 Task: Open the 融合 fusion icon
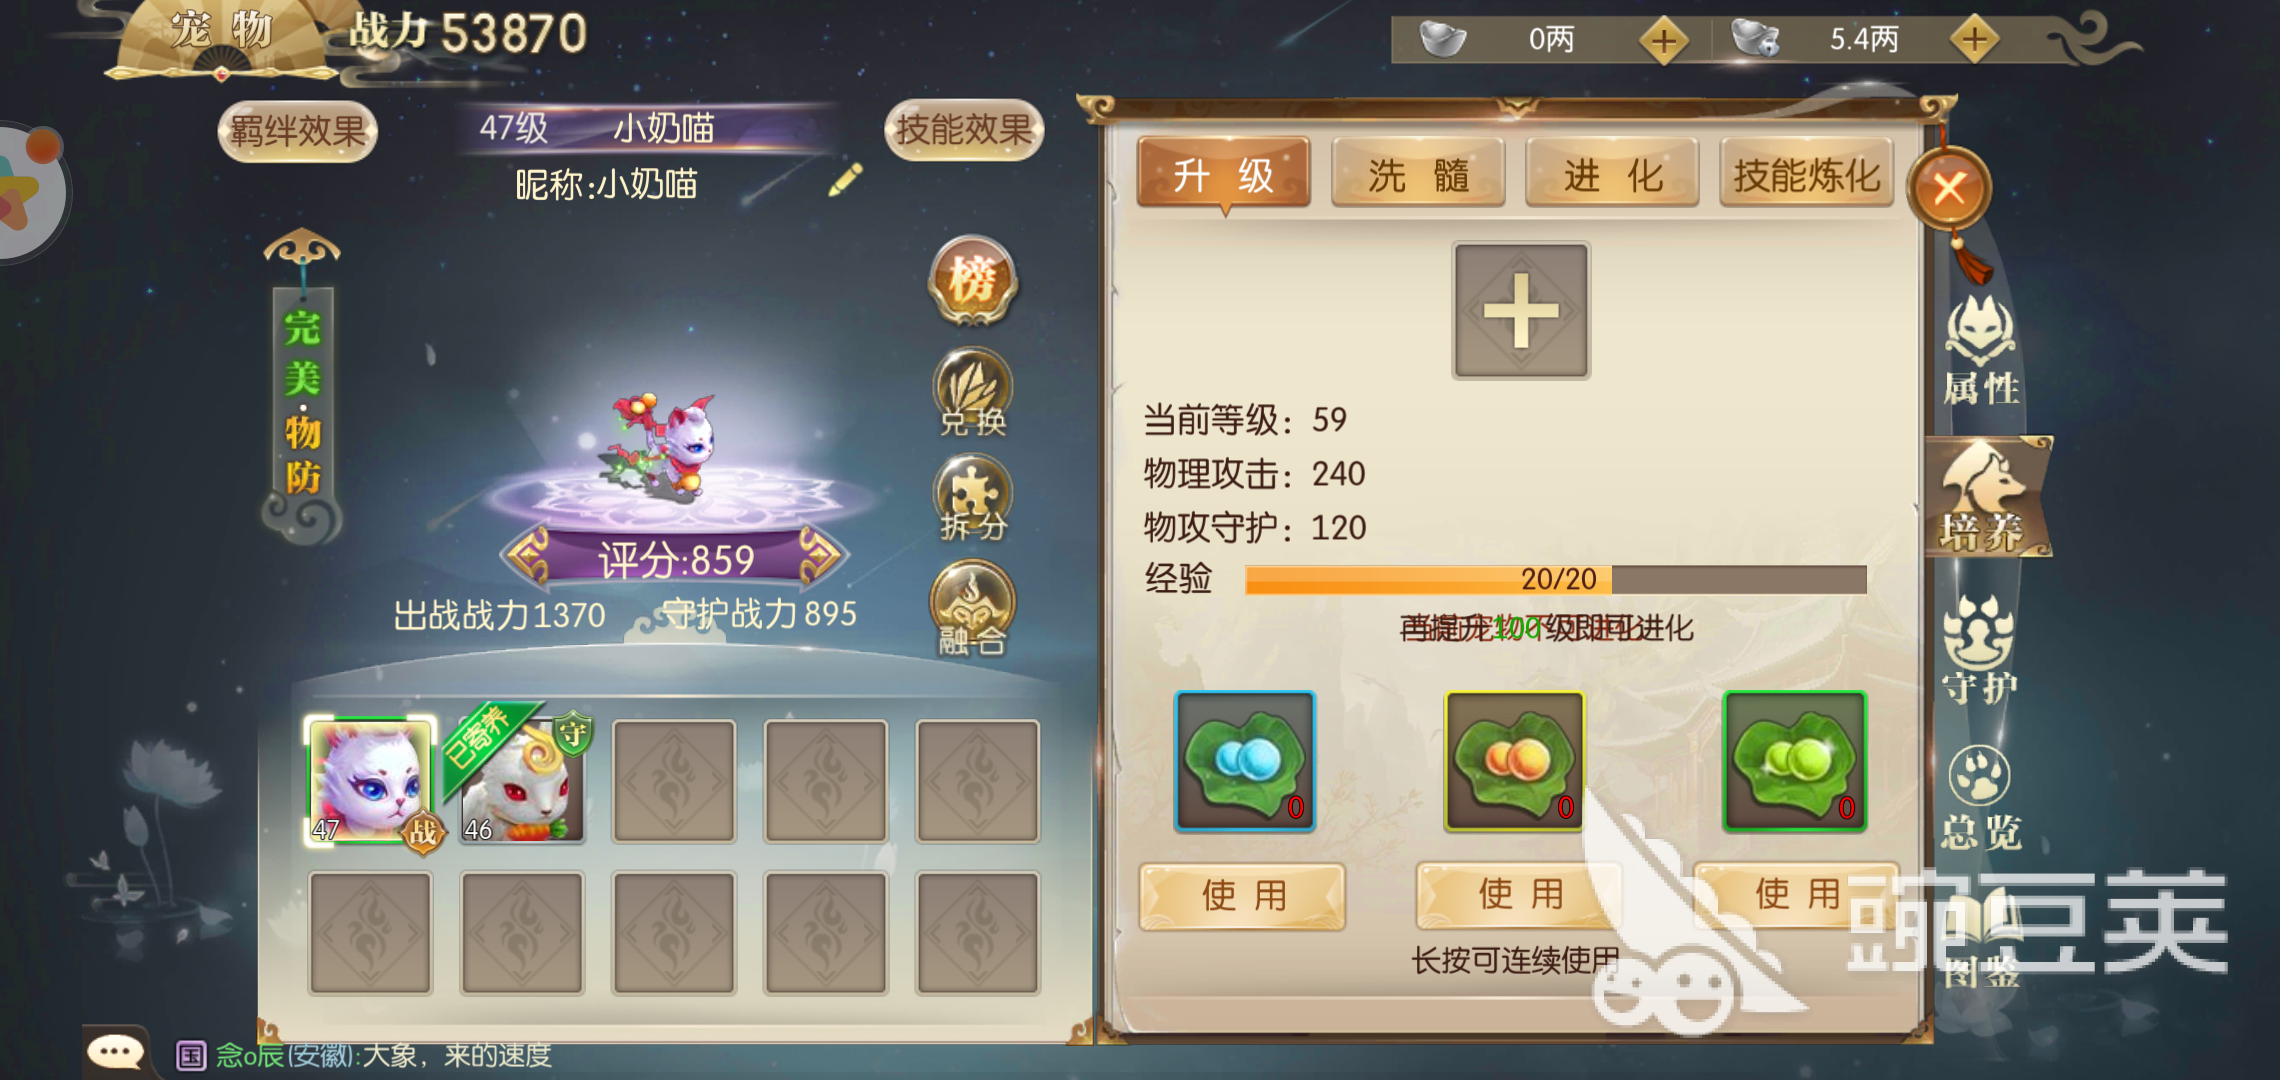[x=972, y=608]
